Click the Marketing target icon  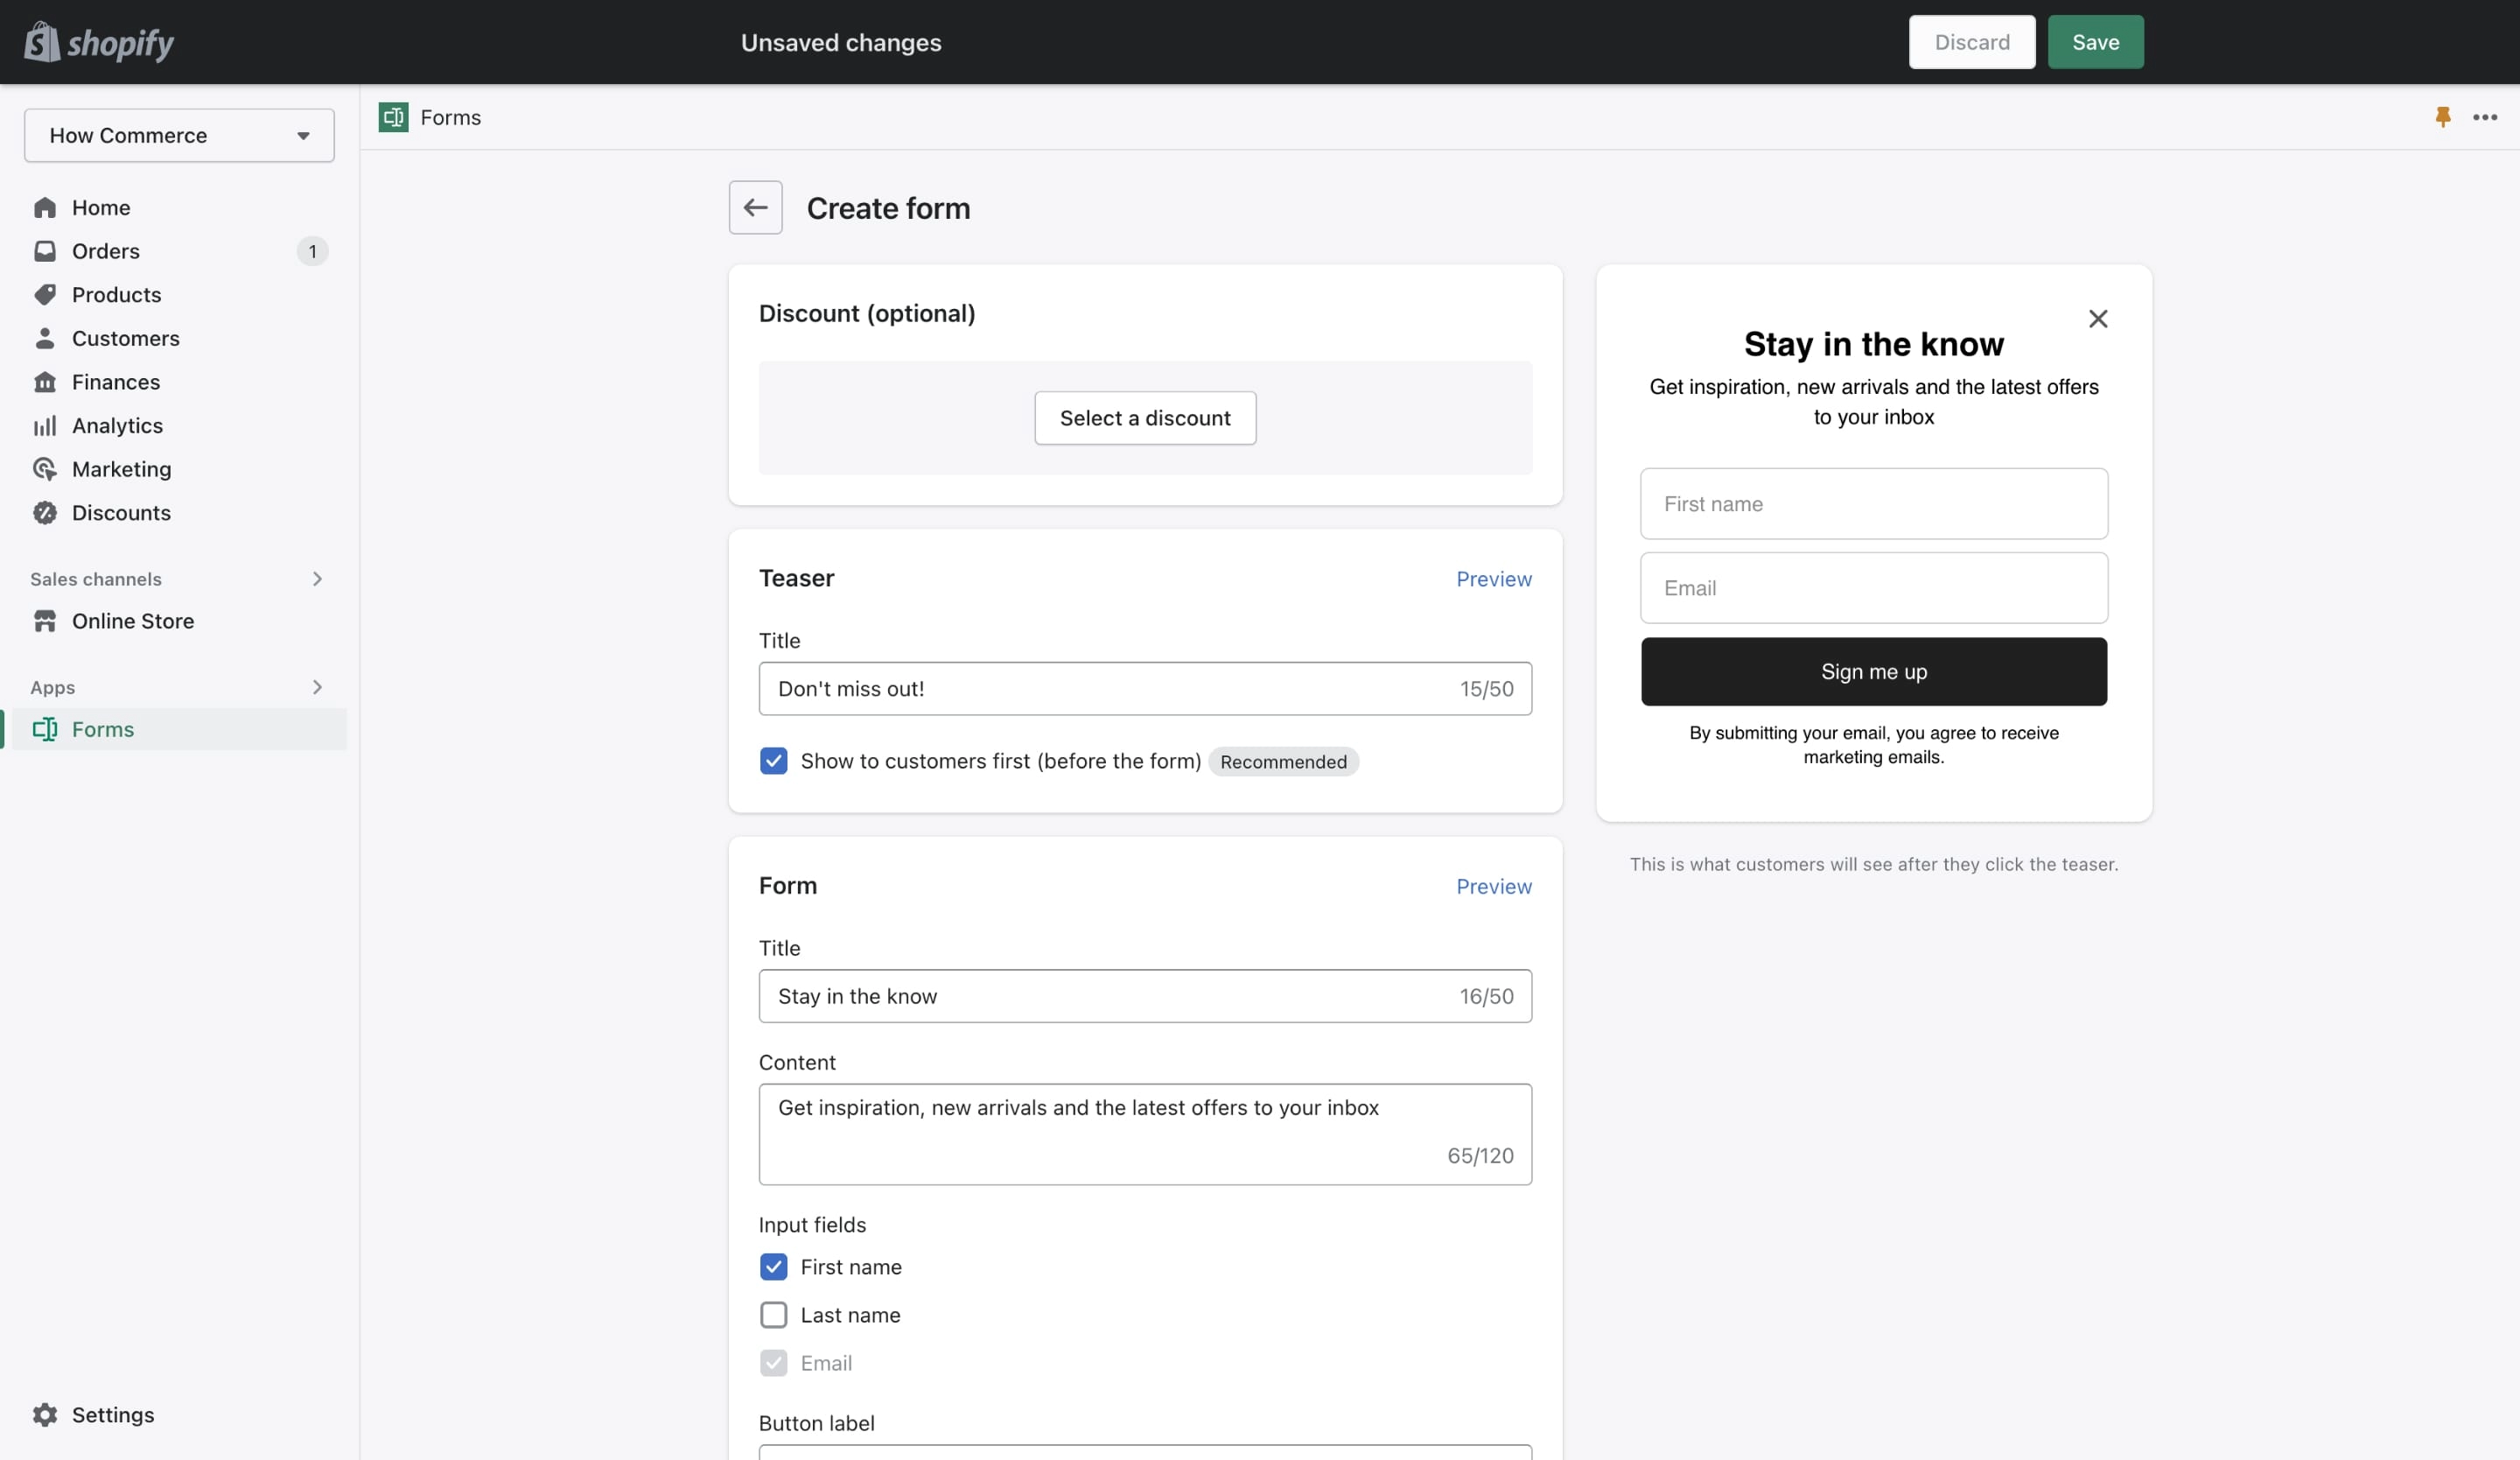(x=45, y=469)
